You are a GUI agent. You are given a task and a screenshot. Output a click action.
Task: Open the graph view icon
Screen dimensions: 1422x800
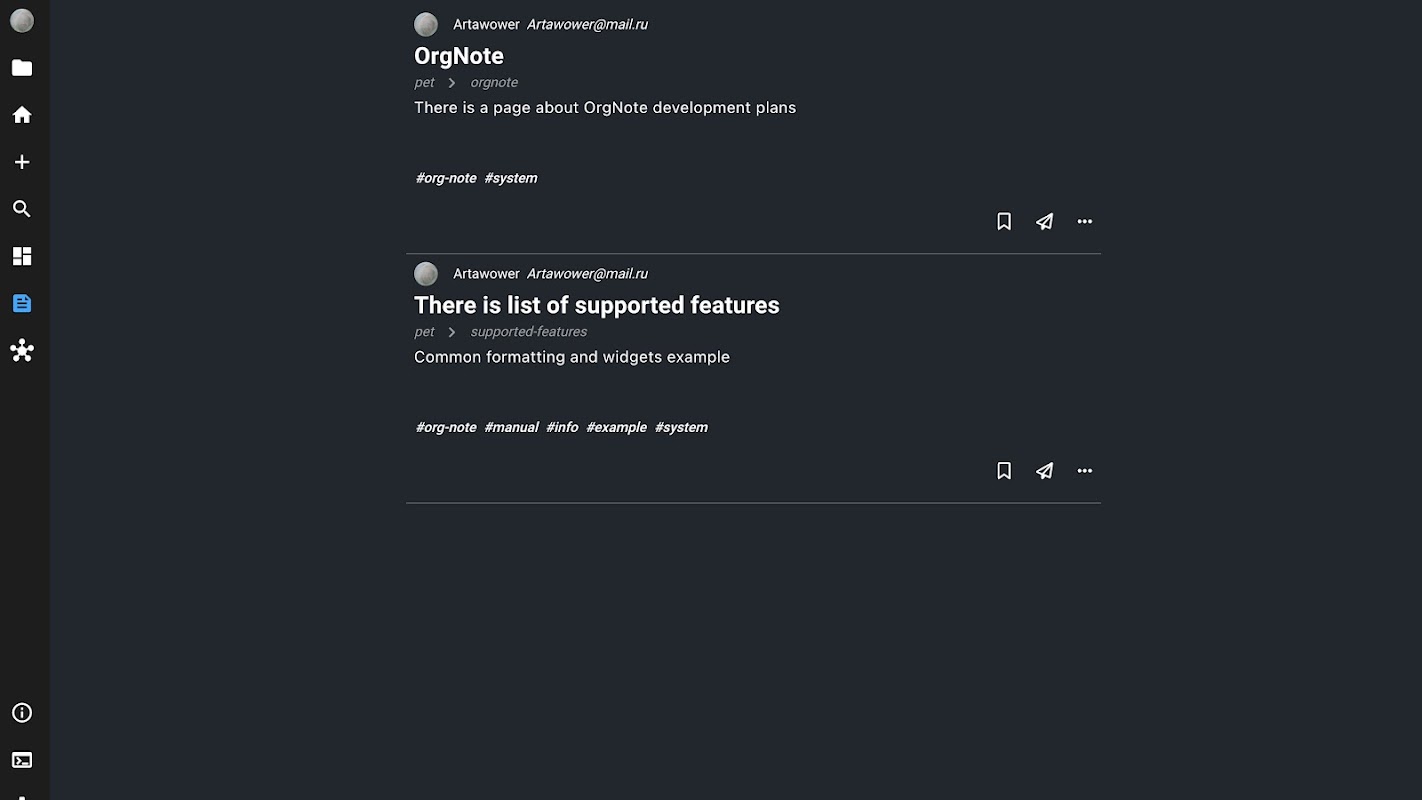[x=22, y=351]
